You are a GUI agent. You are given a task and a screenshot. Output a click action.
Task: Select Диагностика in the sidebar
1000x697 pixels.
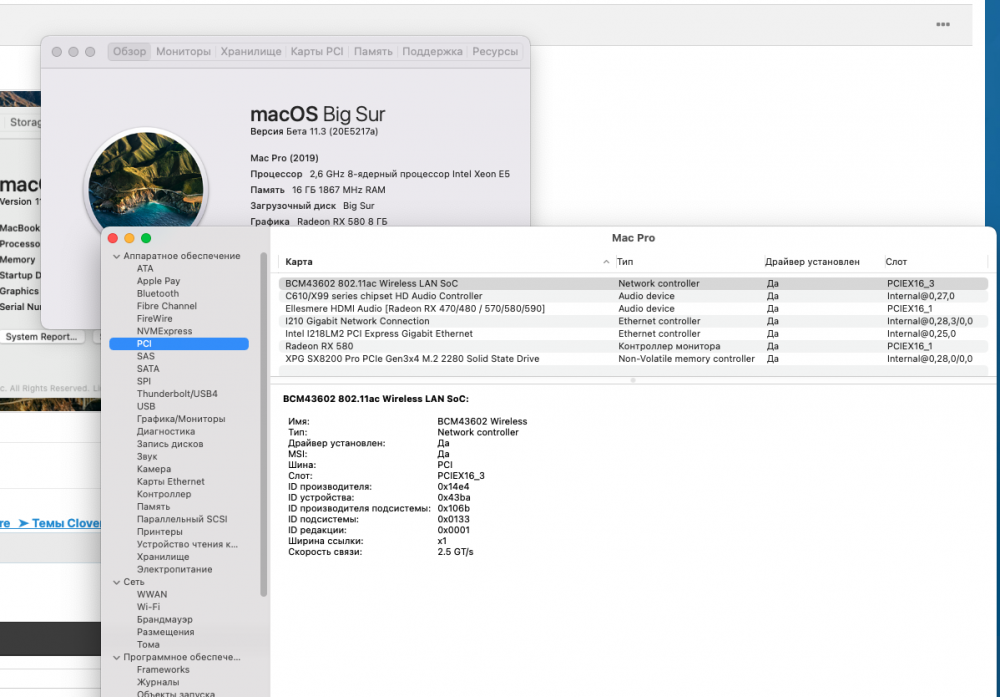(165, 432)
